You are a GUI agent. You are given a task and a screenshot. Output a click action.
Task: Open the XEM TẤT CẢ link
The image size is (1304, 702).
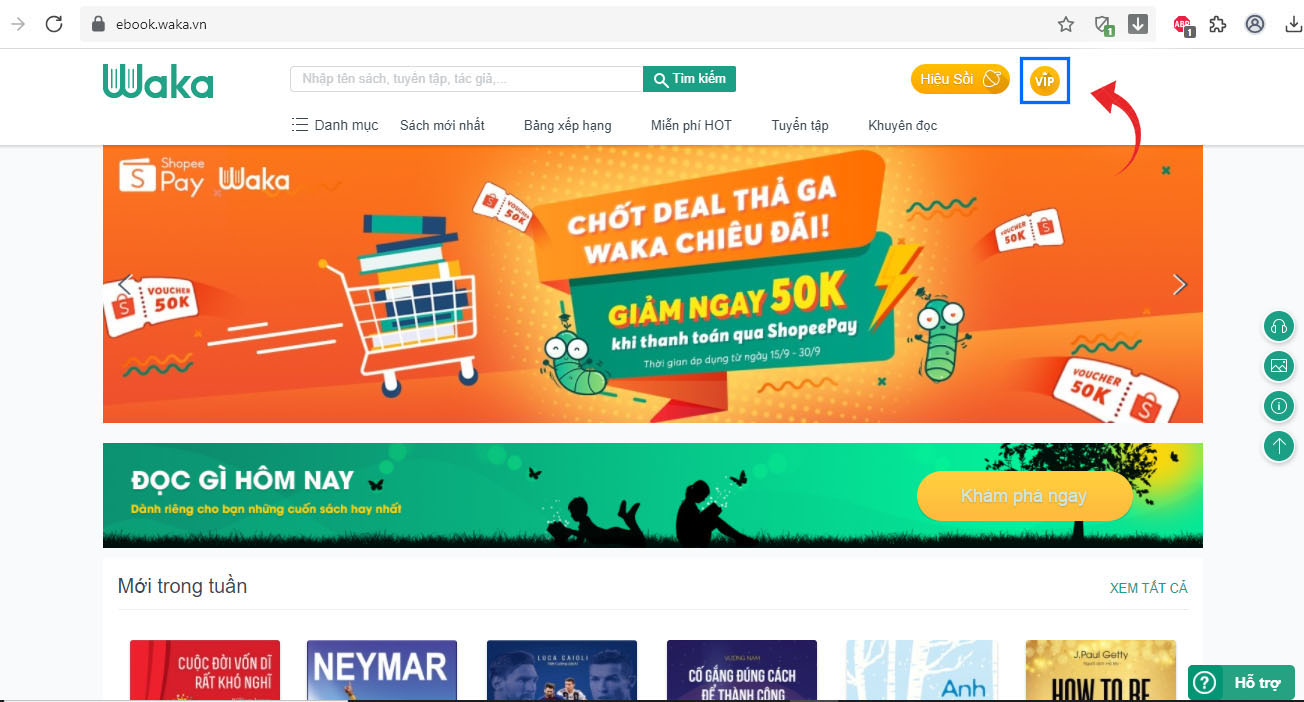coord(1149,588)
